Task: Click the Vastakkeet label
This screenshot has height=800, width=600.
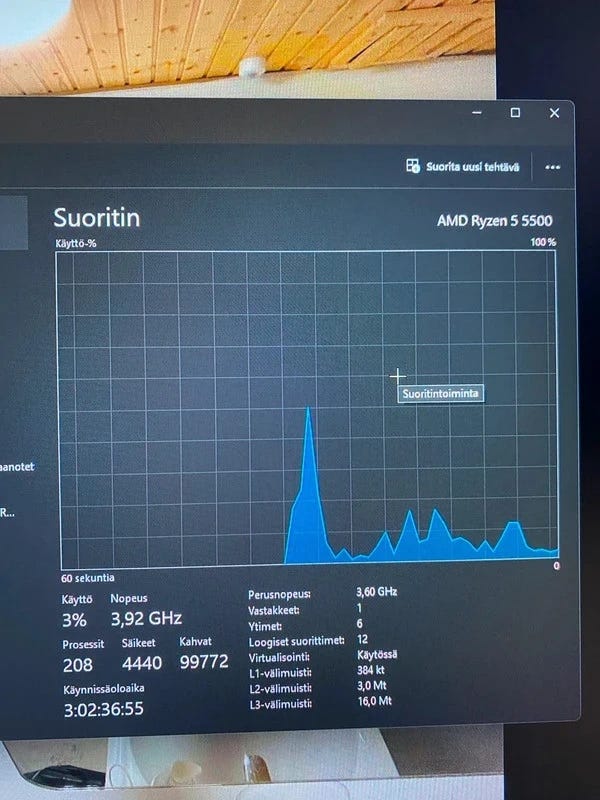Action: pyautogui.click(x=274, y=610)
